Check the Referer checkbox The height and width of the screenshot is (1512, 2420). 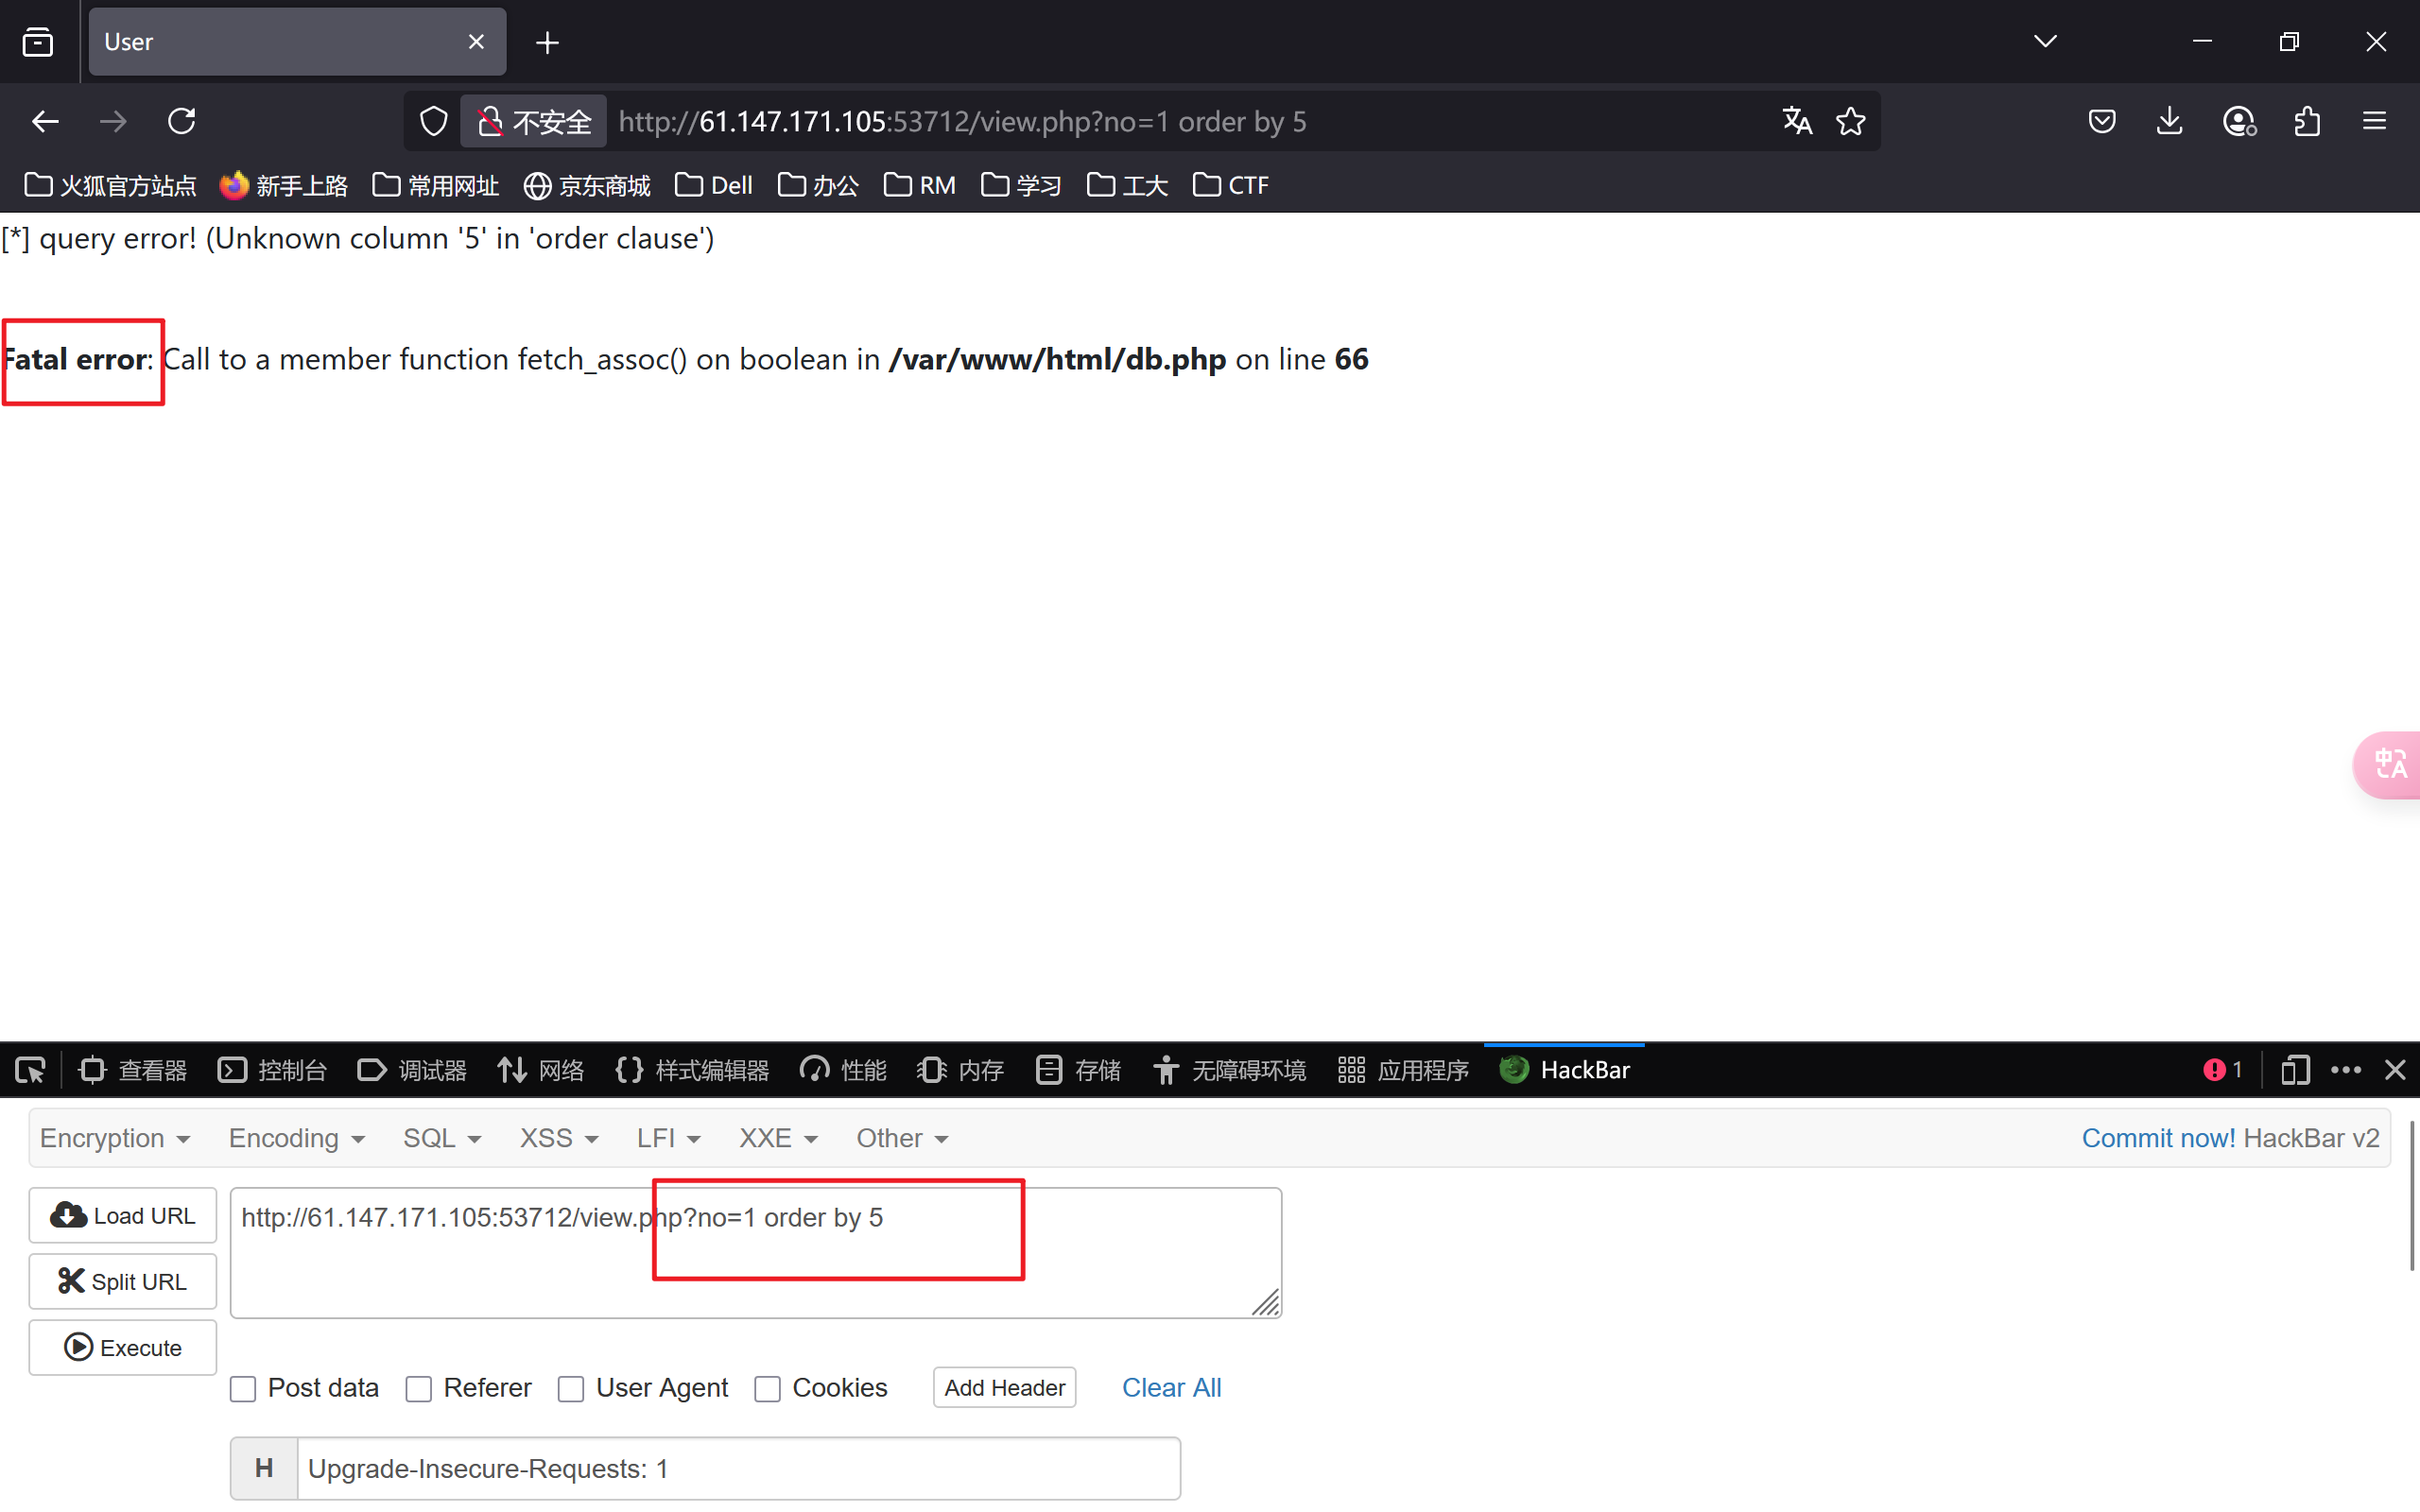[419, 1389]
